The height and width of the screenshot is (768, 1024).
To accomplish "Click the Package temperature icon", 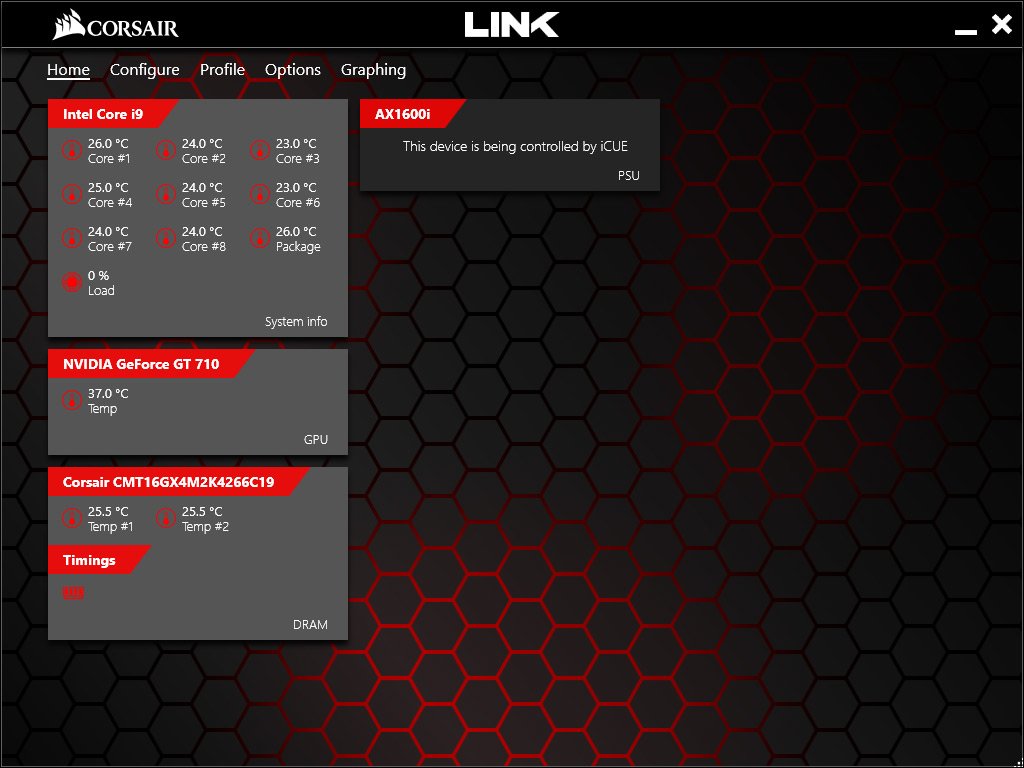I will tap(260, 238).
